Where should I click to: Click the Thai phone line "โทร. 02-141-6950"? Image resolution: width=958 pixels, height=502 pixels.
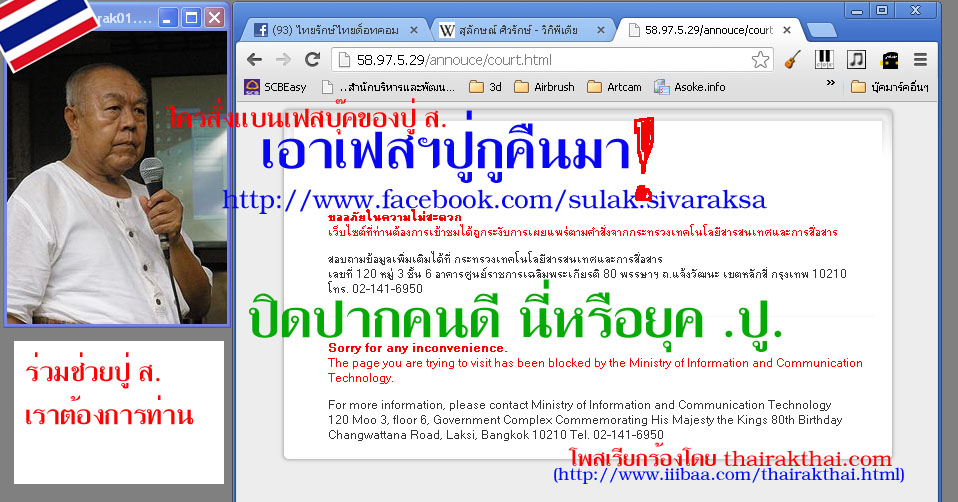(x=375, y=289)
